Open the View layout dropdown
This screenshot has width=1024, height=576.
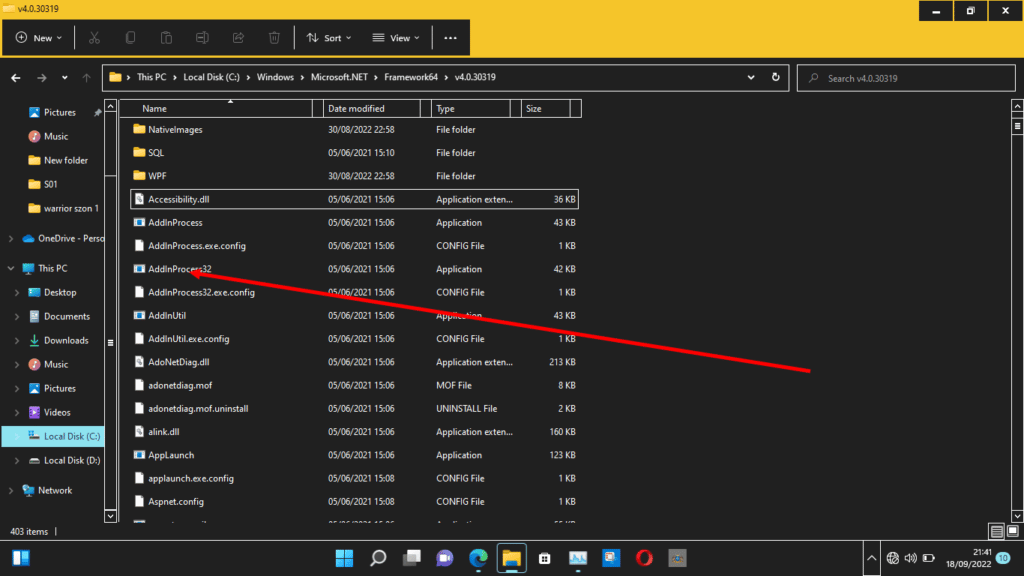(396, 38)
